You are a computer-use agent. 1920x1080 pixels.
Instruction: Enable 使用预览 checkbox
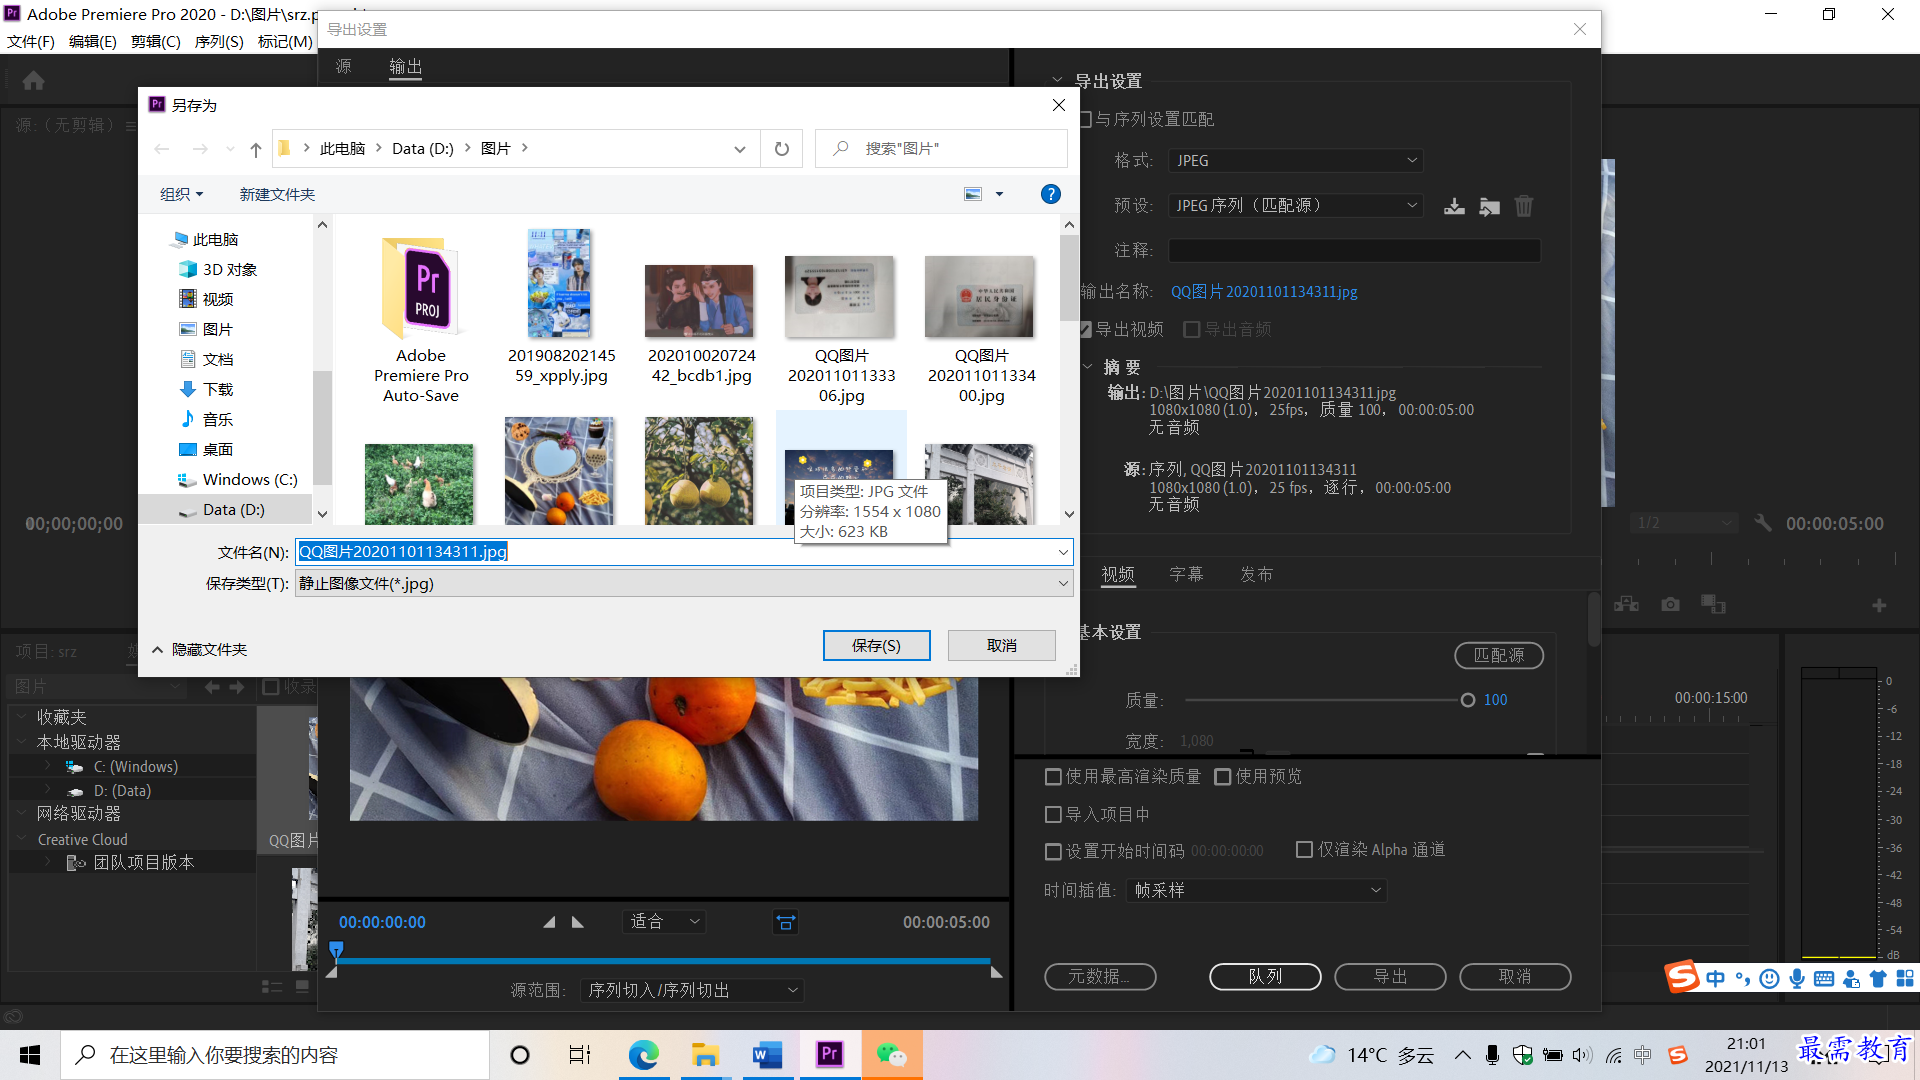pyautogui.click(x=1222, y=777)
